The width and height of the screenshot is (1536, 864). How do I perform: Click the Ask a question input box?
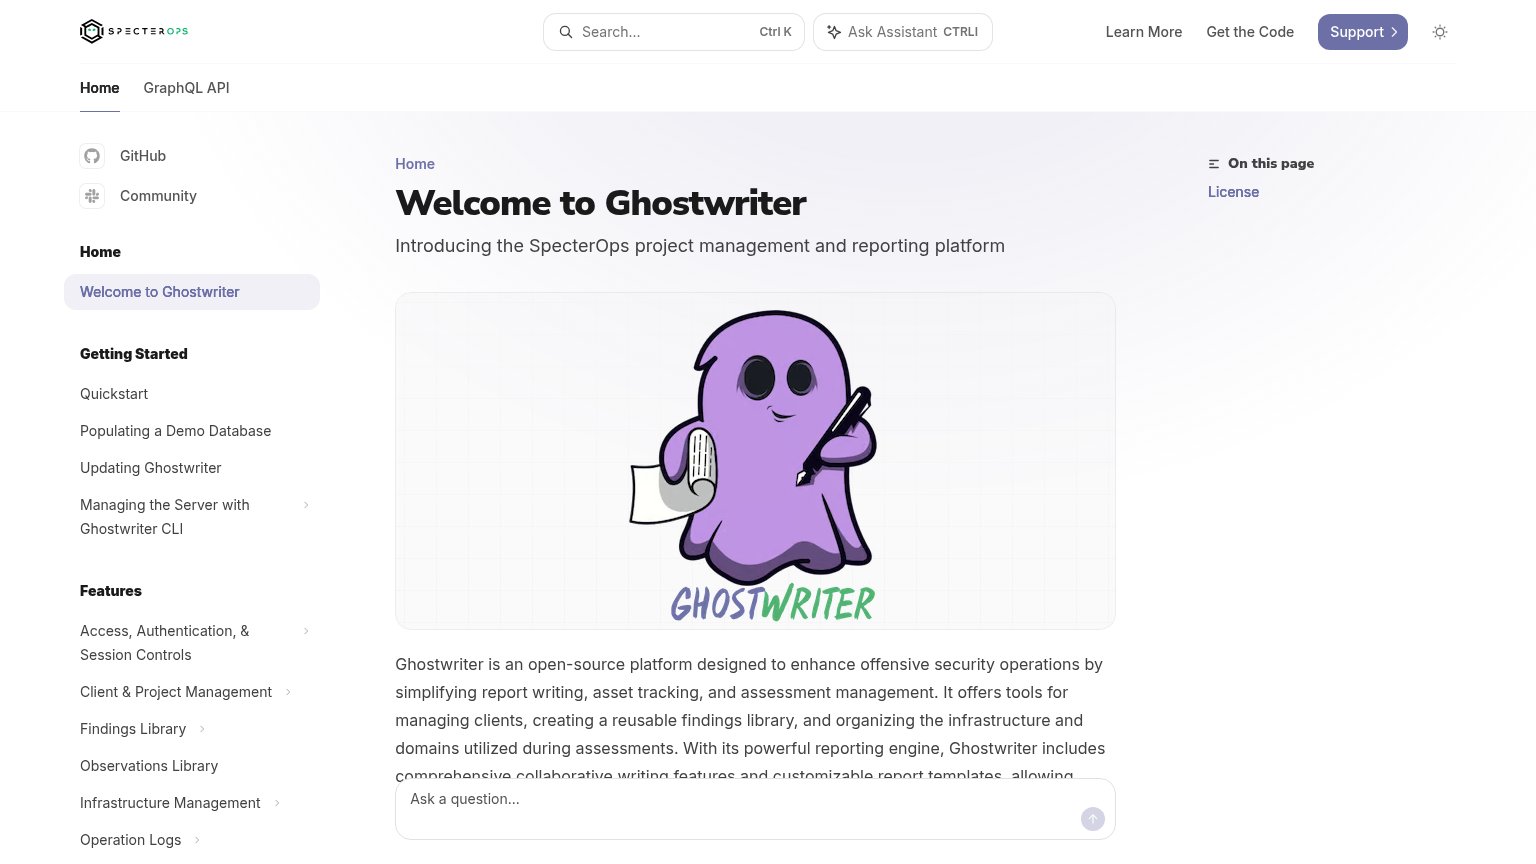click(x=755, y=809)
